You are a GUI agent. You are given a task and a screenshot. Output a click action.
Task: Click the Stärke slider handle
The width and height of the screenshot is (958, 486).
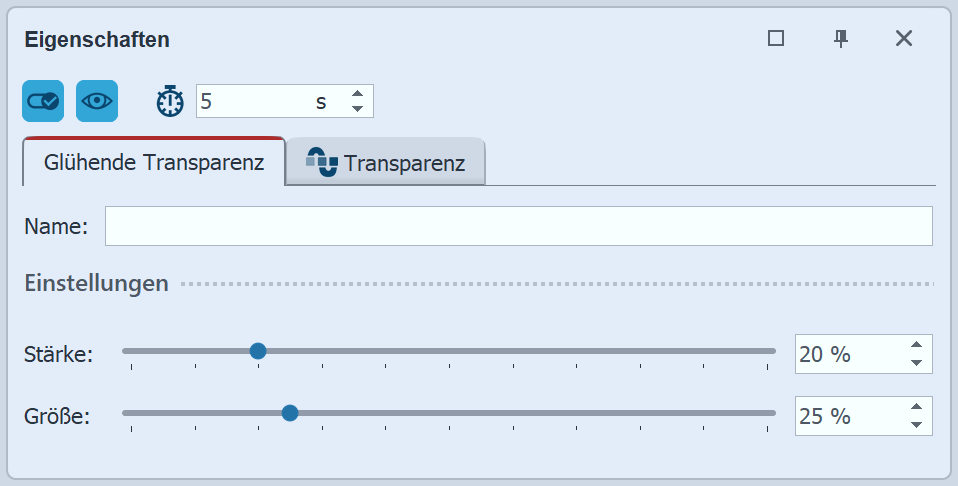257,350
